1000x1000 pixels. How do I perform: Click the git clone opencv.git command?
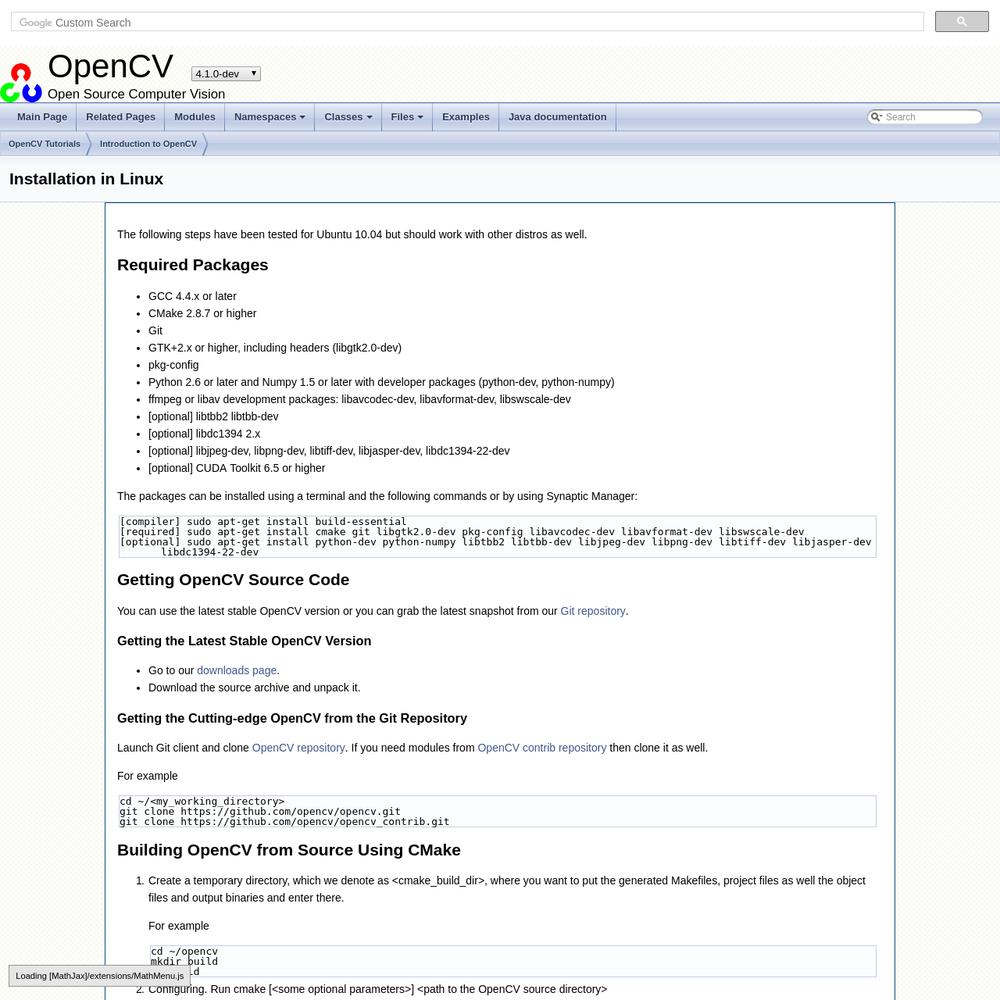[x=260, y=811]
